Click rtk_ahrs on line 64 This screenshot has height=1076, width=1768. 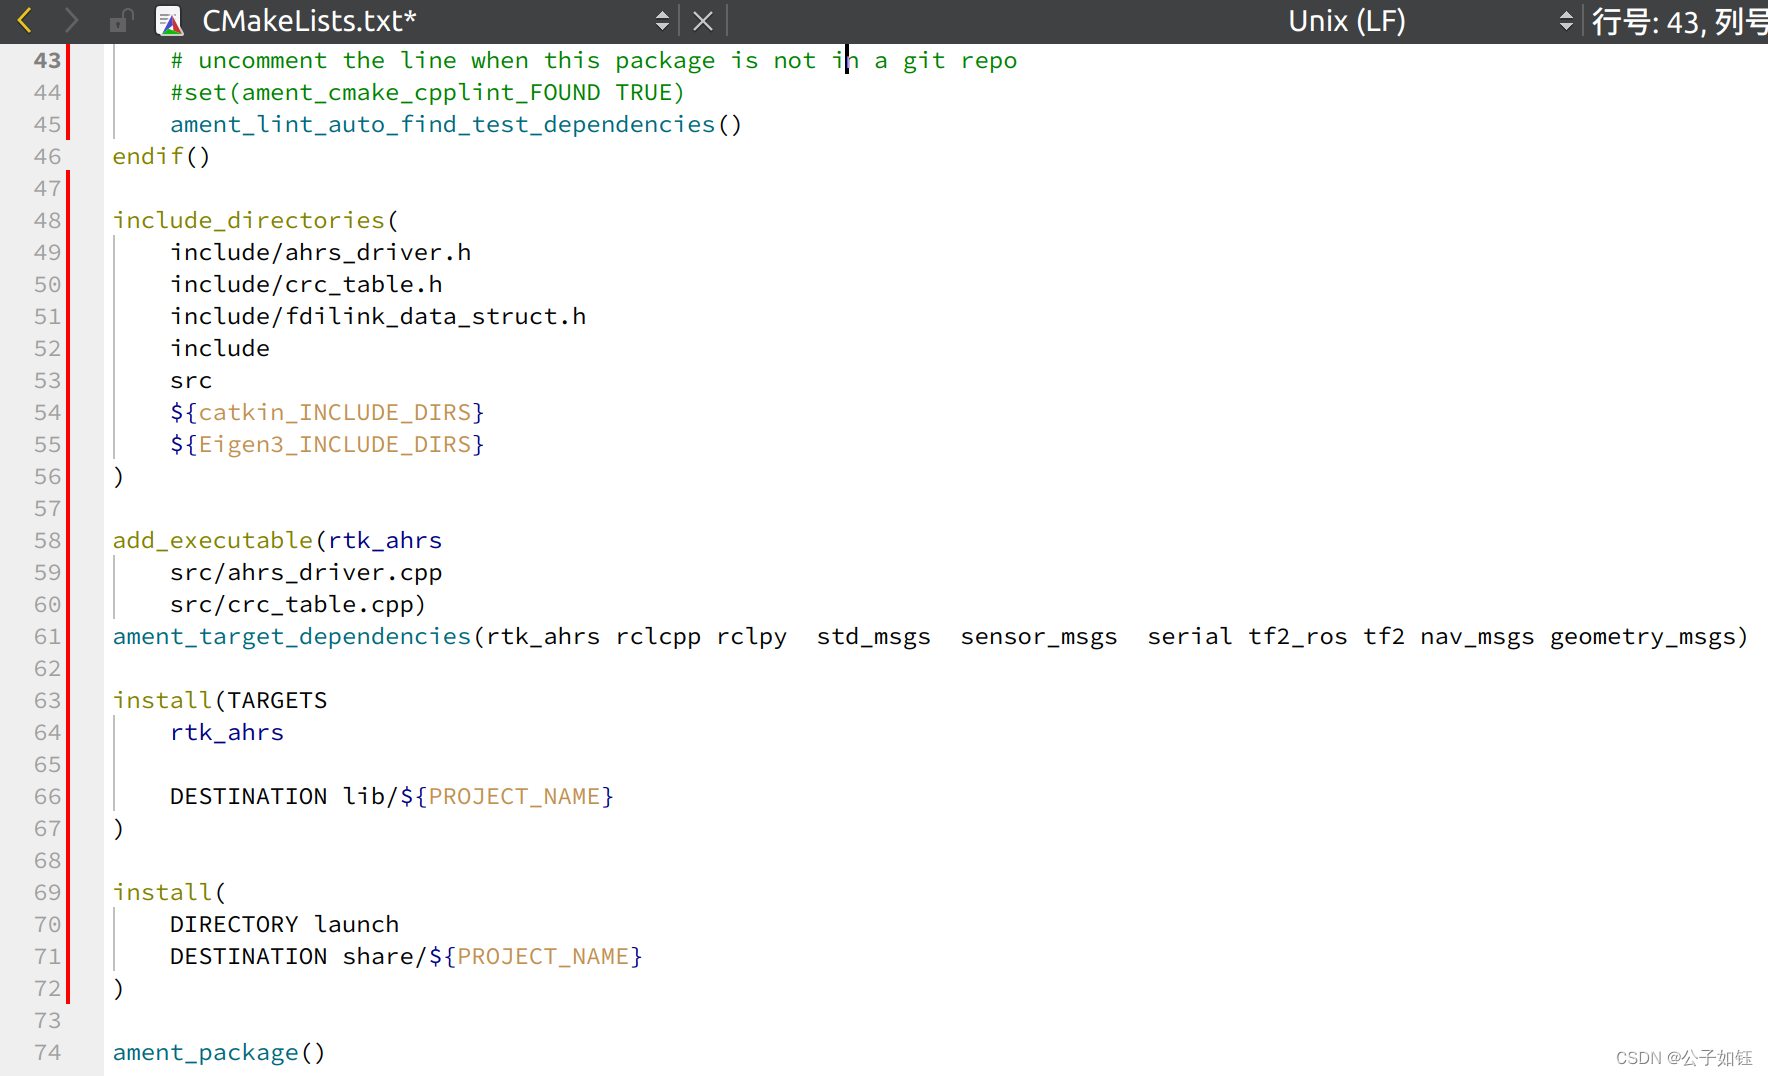coord(227,732)
